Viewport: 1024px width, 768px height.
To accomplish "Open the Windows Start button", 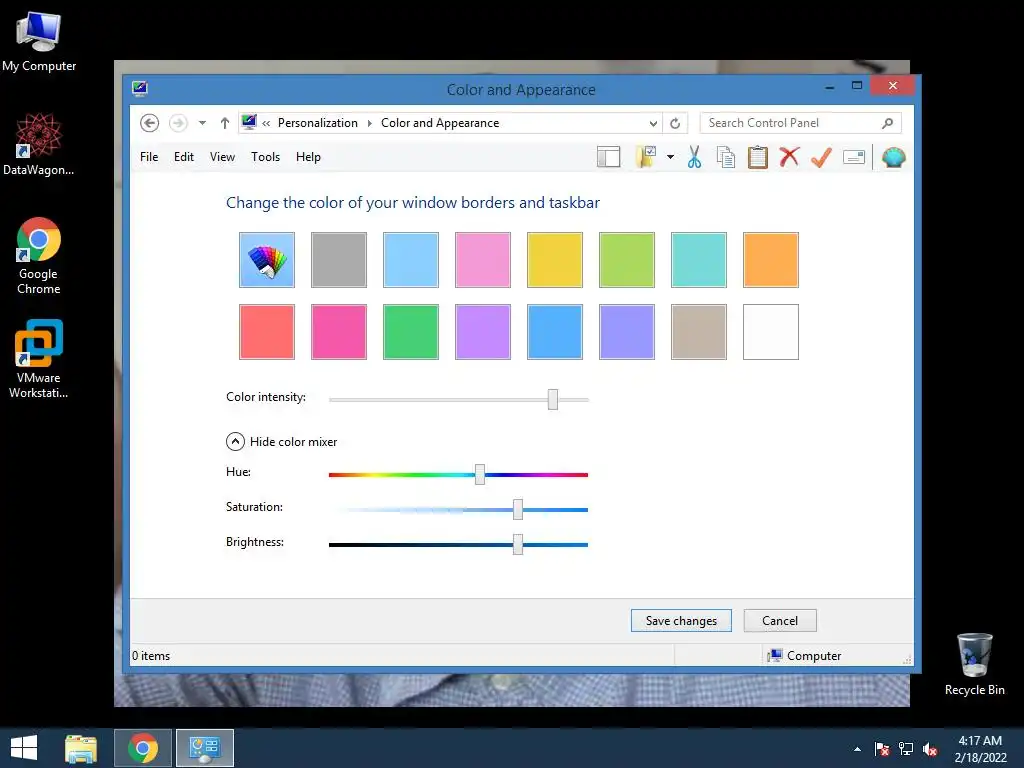I will coord(24,748).
